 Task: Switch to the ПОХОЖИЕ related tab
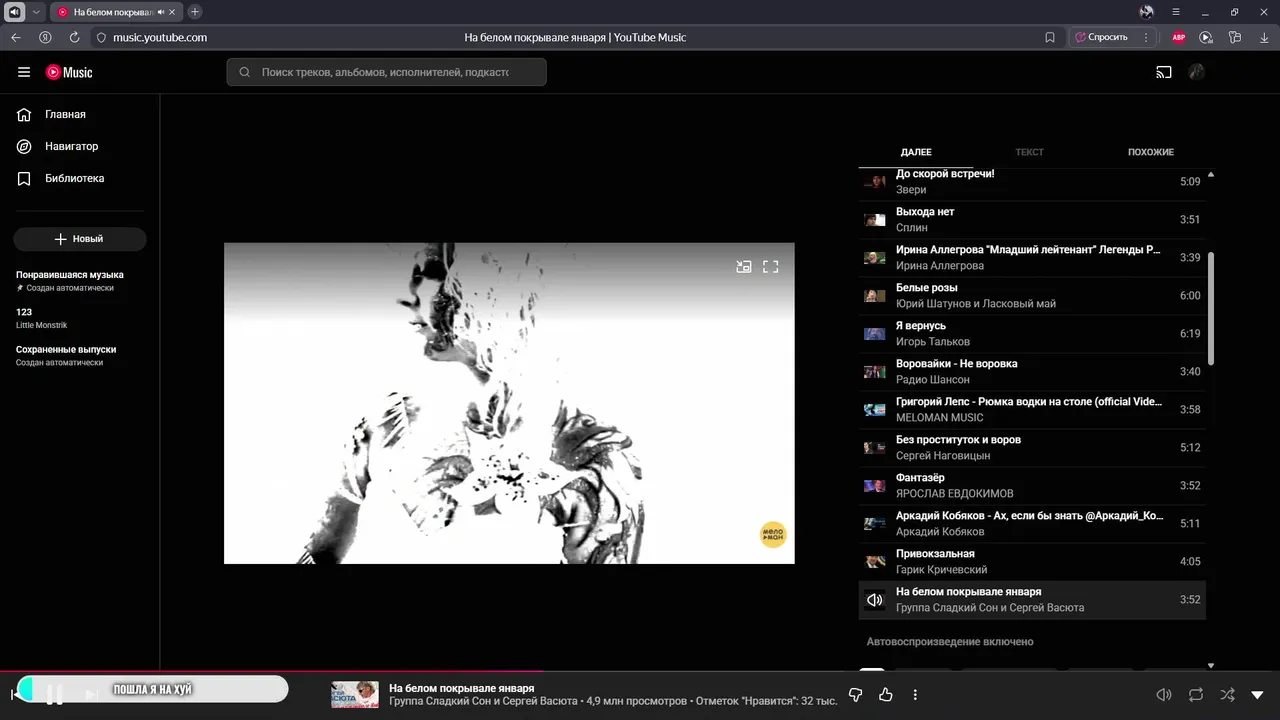pos(1151,152)
